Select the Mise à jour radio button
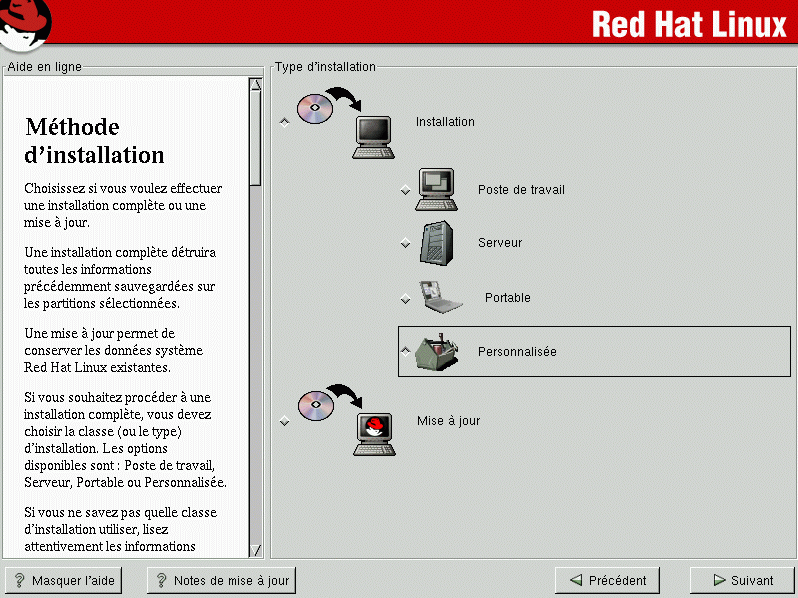This screenshot has height=598, width=798. (285, 422)
